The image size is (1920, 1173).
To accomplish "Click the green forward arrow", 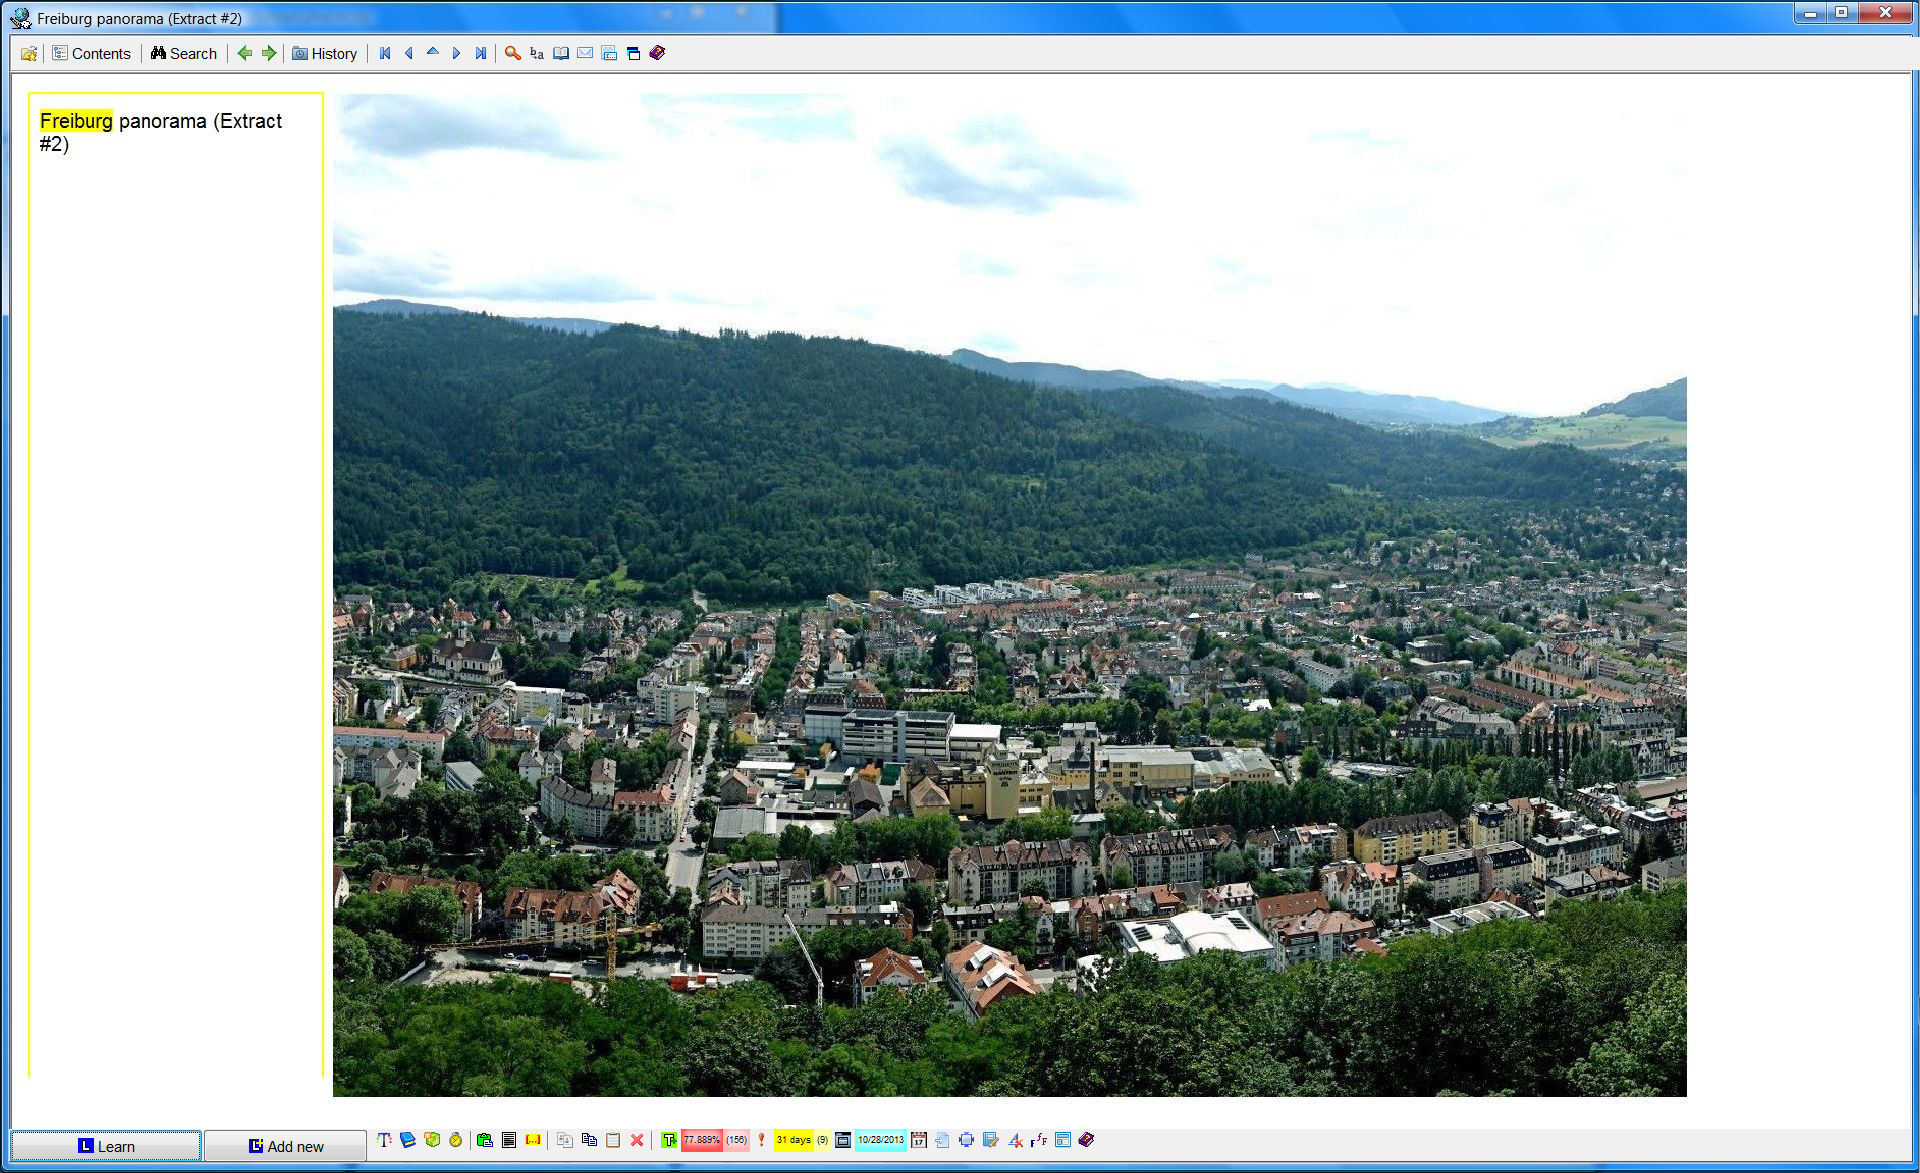I will (269, 53).
